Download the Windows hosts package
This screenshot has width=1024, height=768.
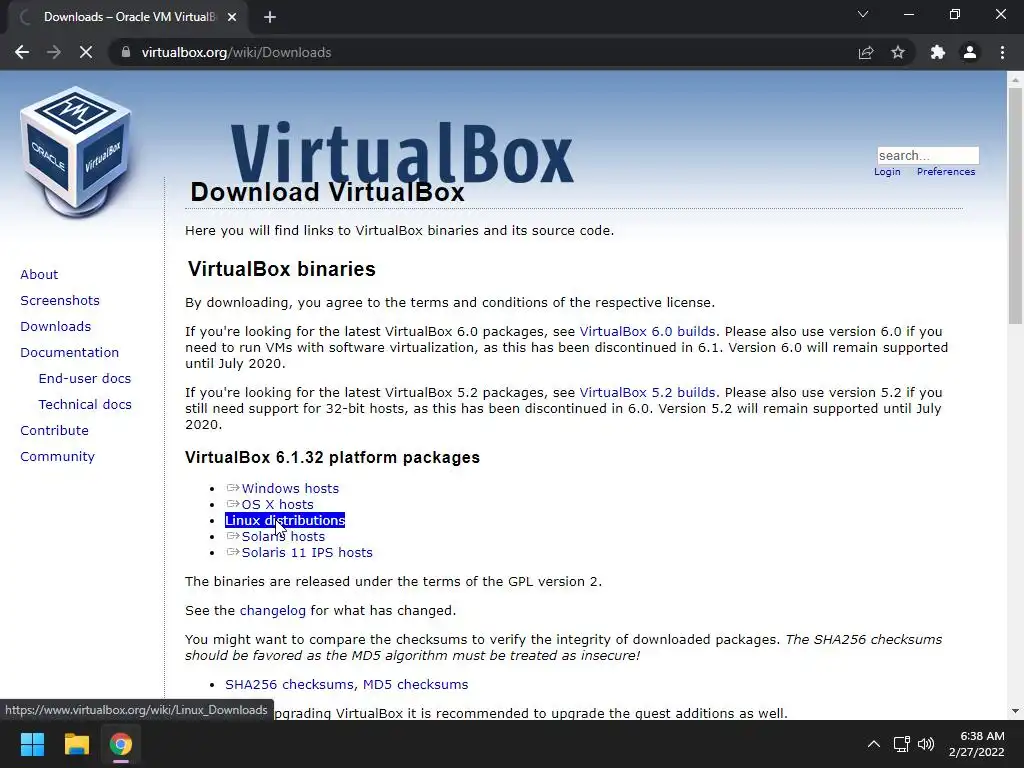(290, 488)
